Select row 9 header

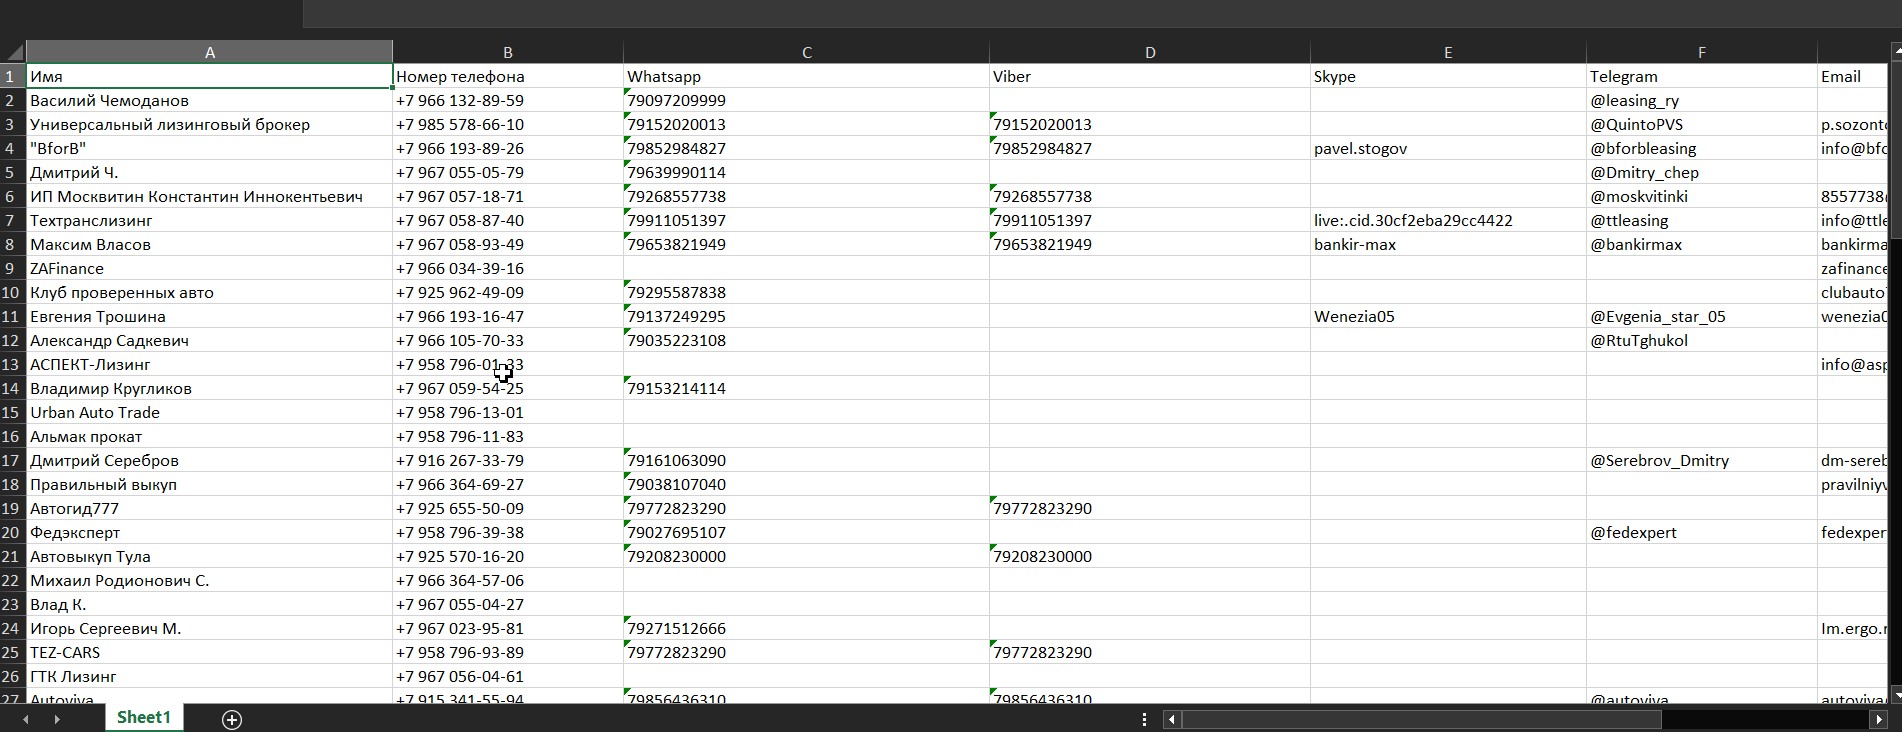[x=13, y=268]
